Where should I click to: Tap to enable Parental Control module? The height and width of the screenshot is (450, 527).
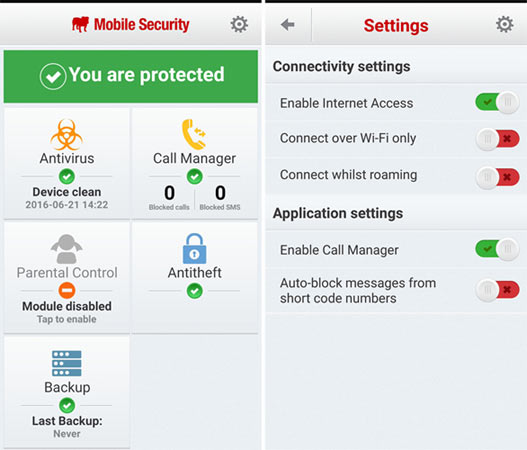(x=67, y=319)
